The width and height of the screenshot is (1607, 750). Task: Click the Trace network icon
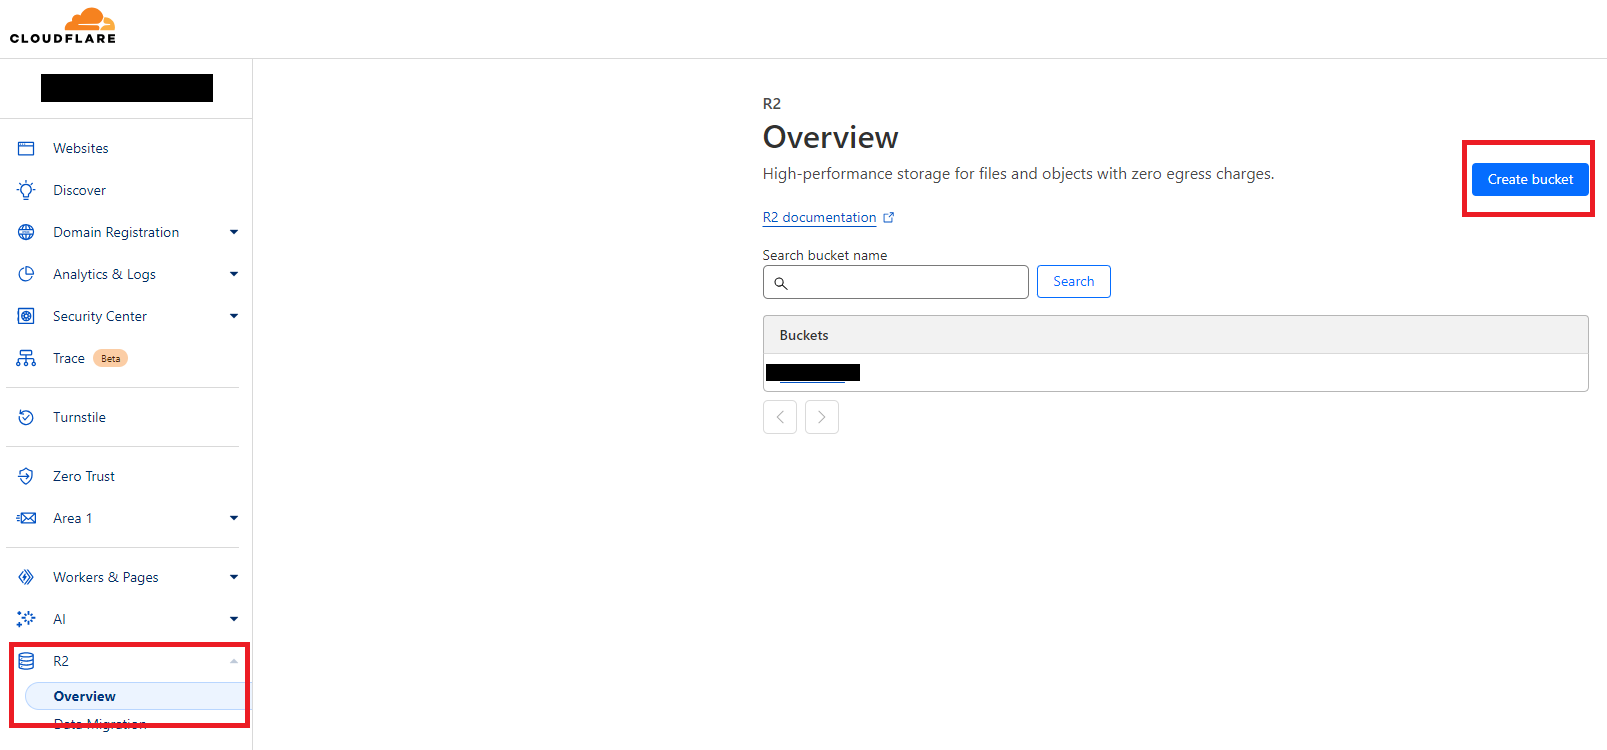click(x=26, y=358)
